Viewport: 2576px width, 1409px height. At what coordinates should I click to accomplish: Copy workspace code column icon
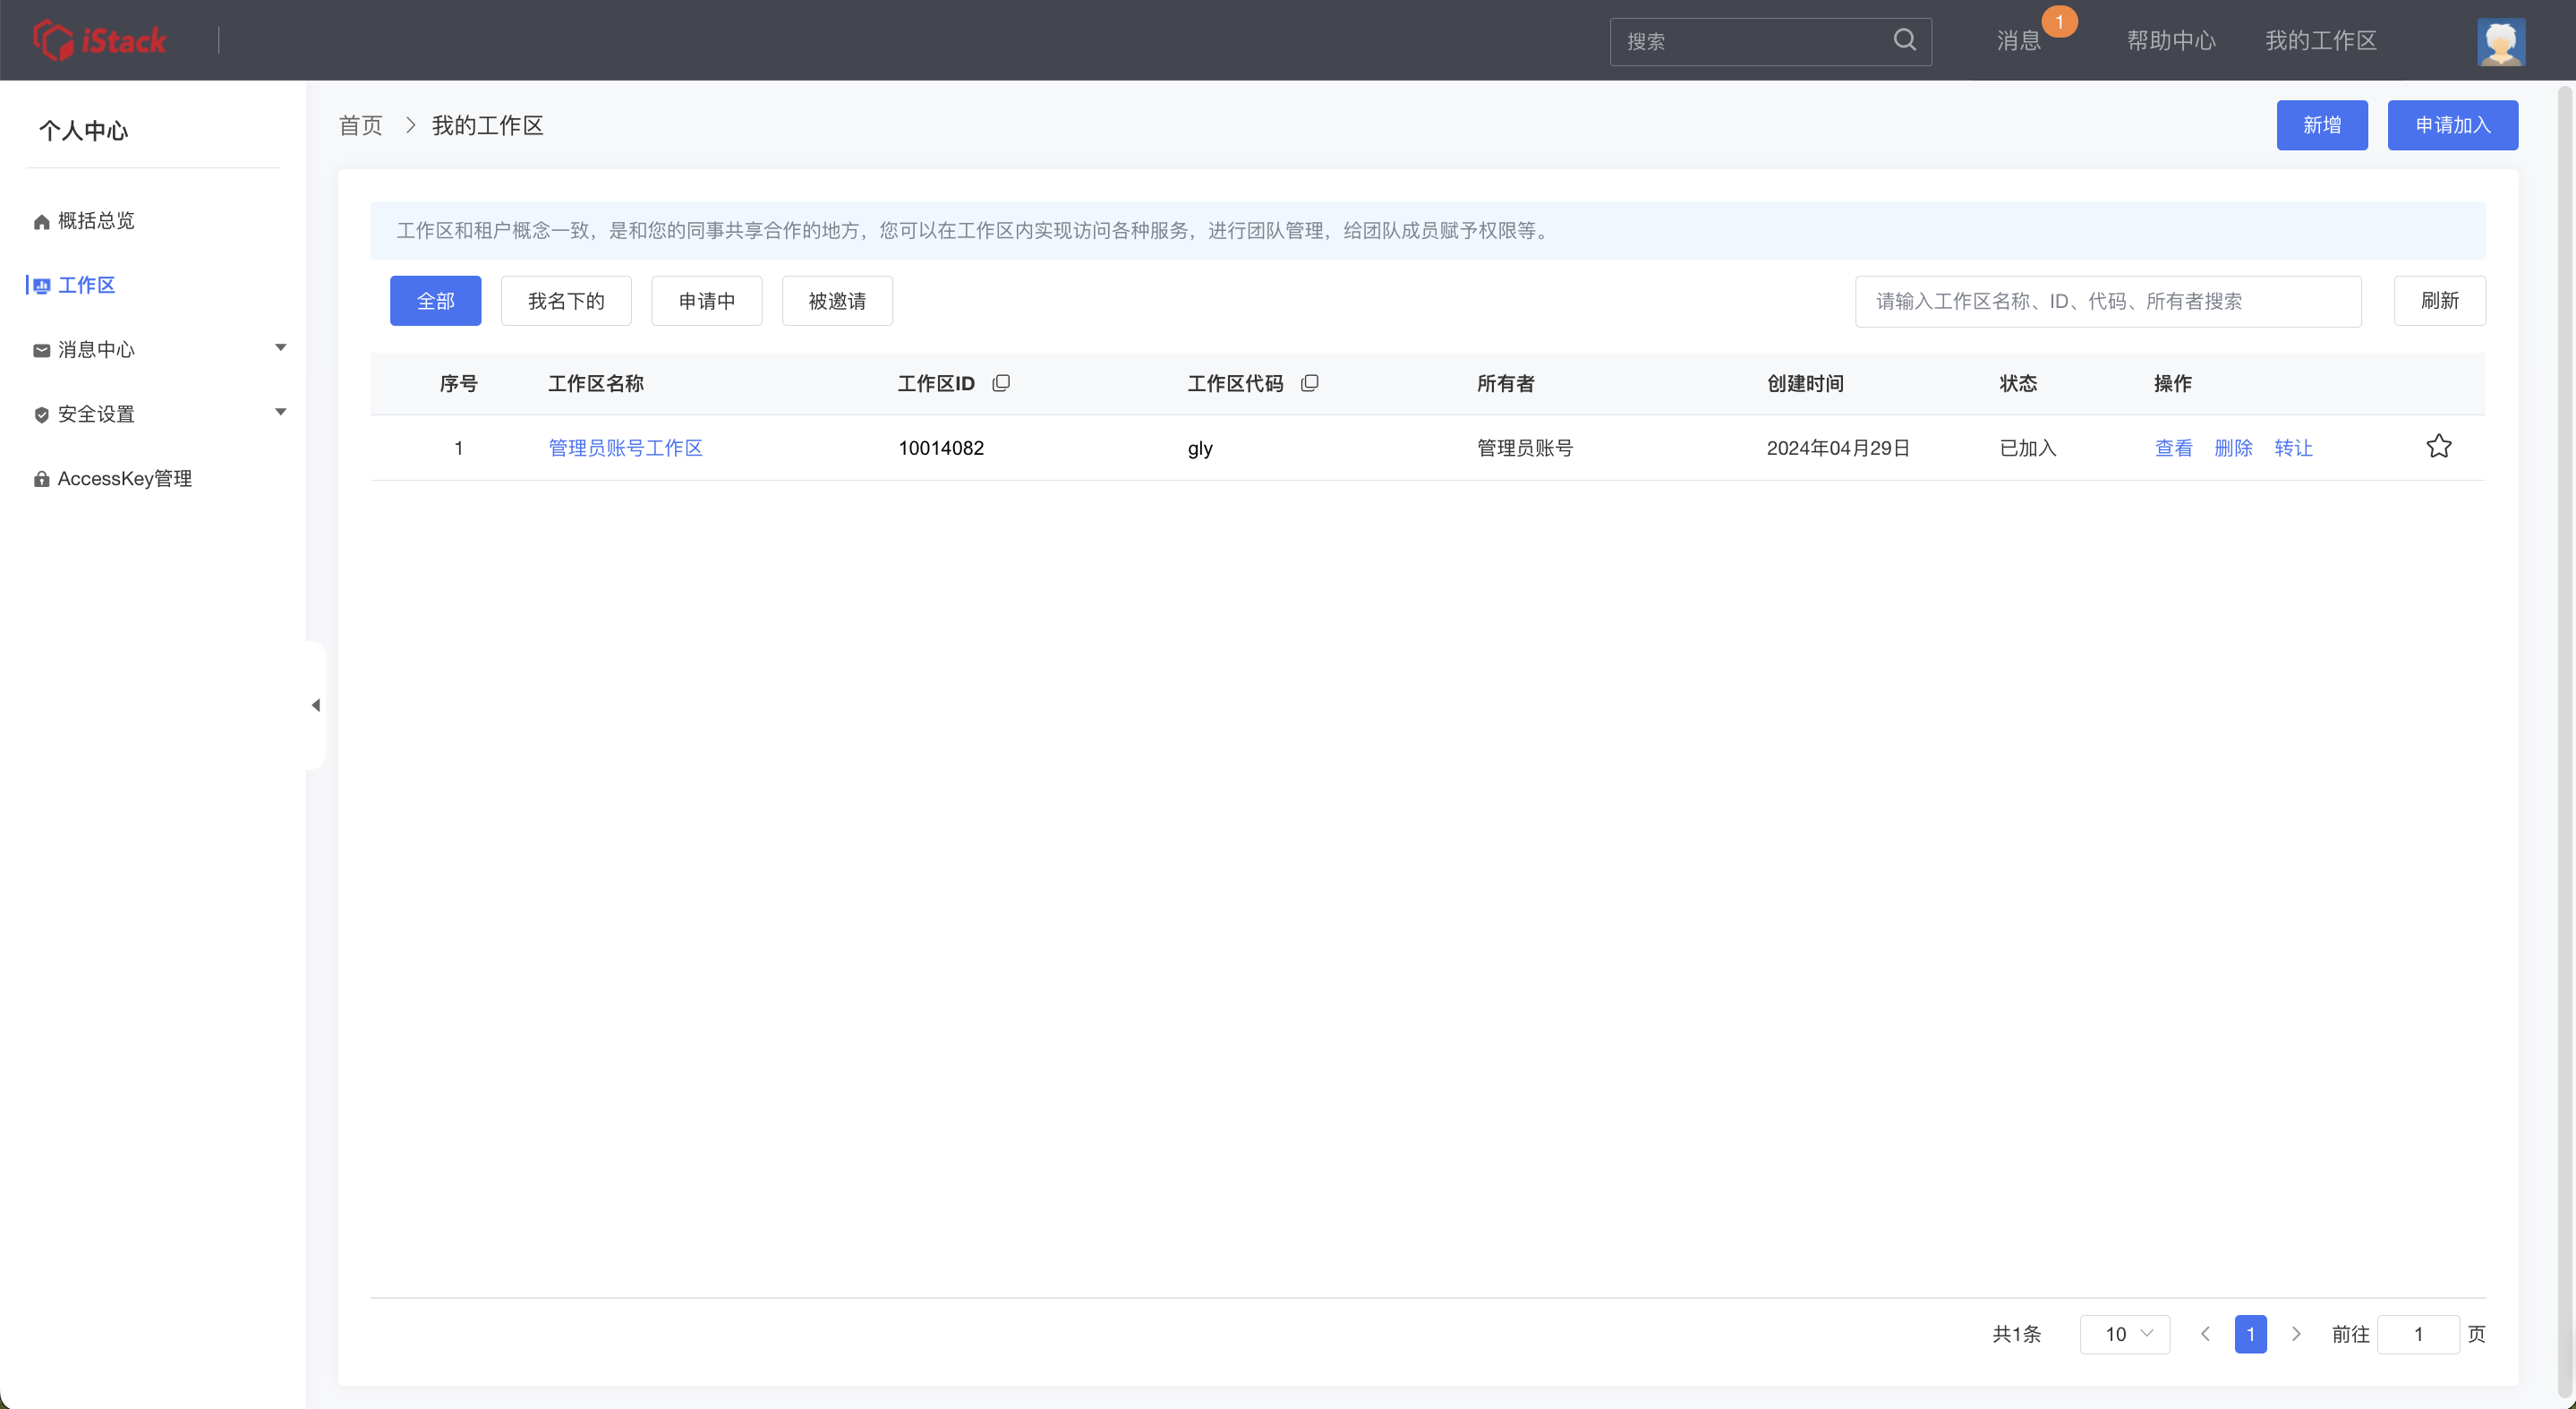(1310, 383)
